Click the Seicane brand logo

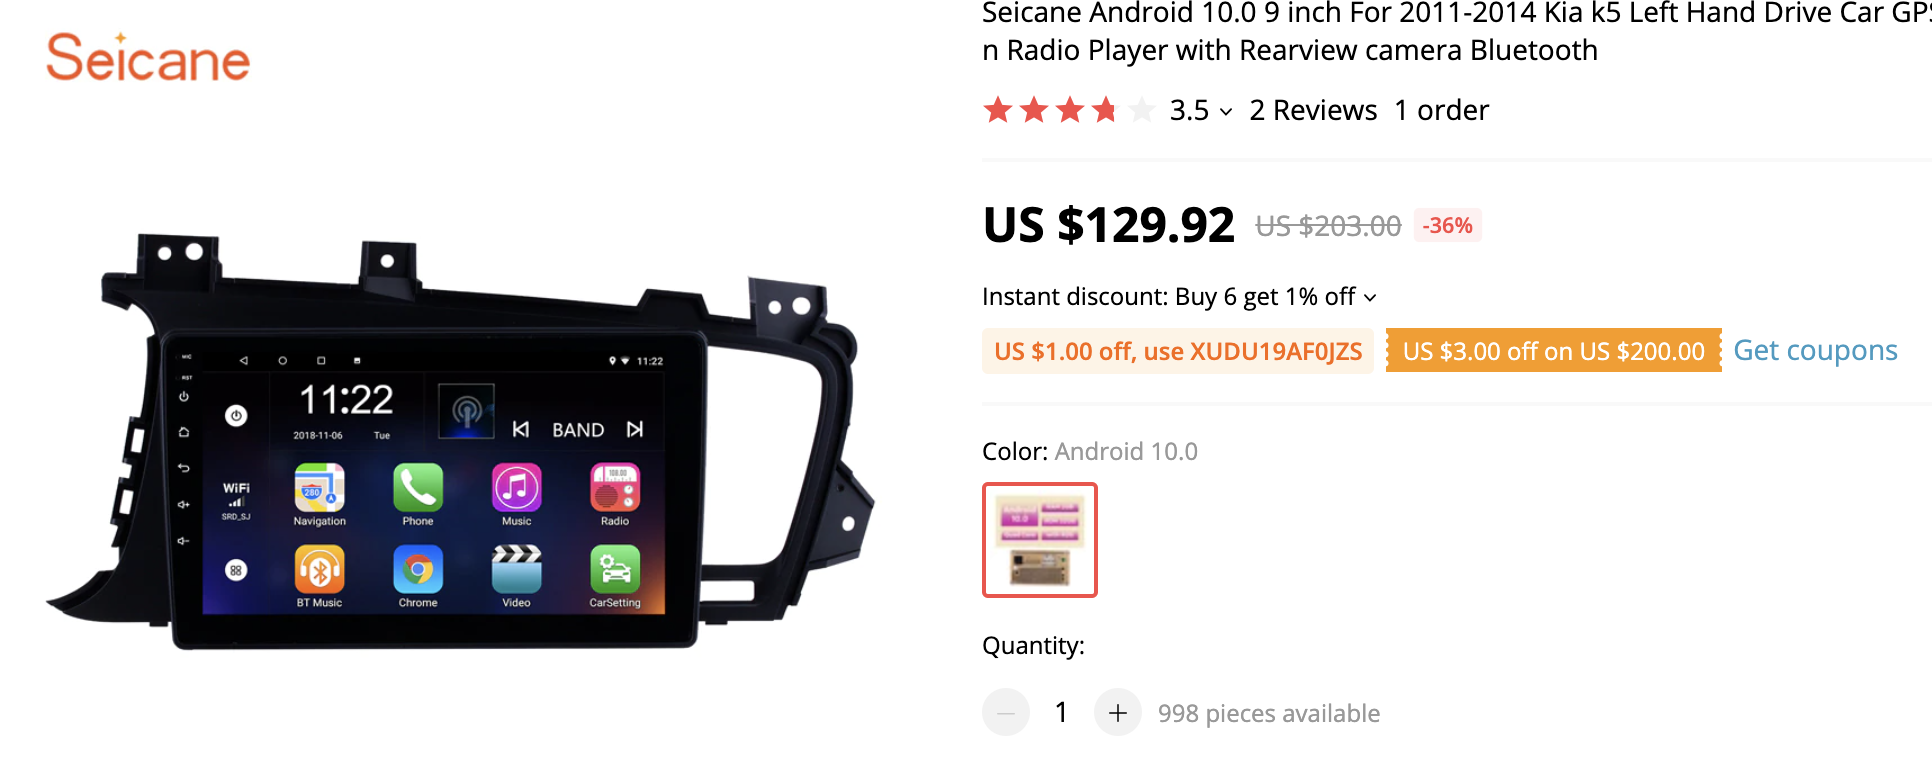click(x=148, y=57)
